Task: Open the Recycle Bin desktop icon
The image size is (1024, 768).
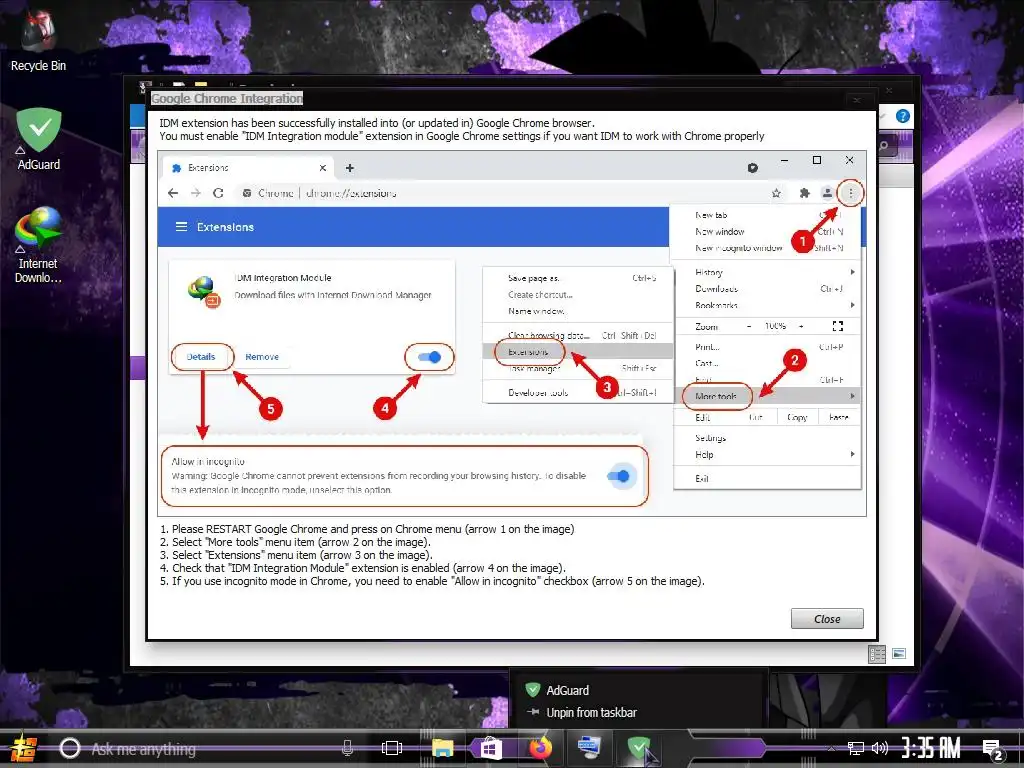Action: [38, 42]
